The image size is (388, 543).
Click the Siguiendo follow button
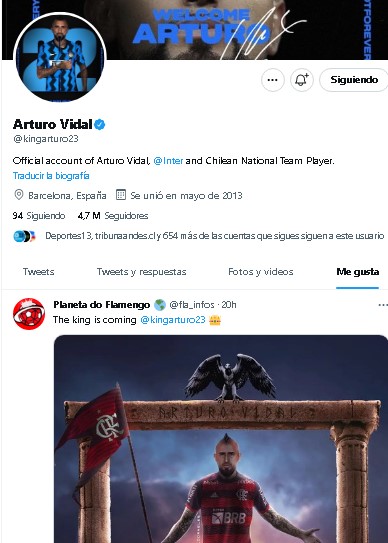tap(354, 80)
